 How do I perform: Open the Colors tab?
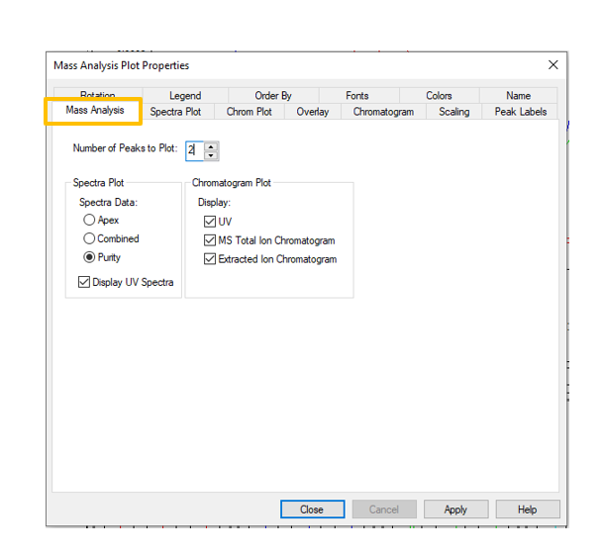click(x=439, y=96)
